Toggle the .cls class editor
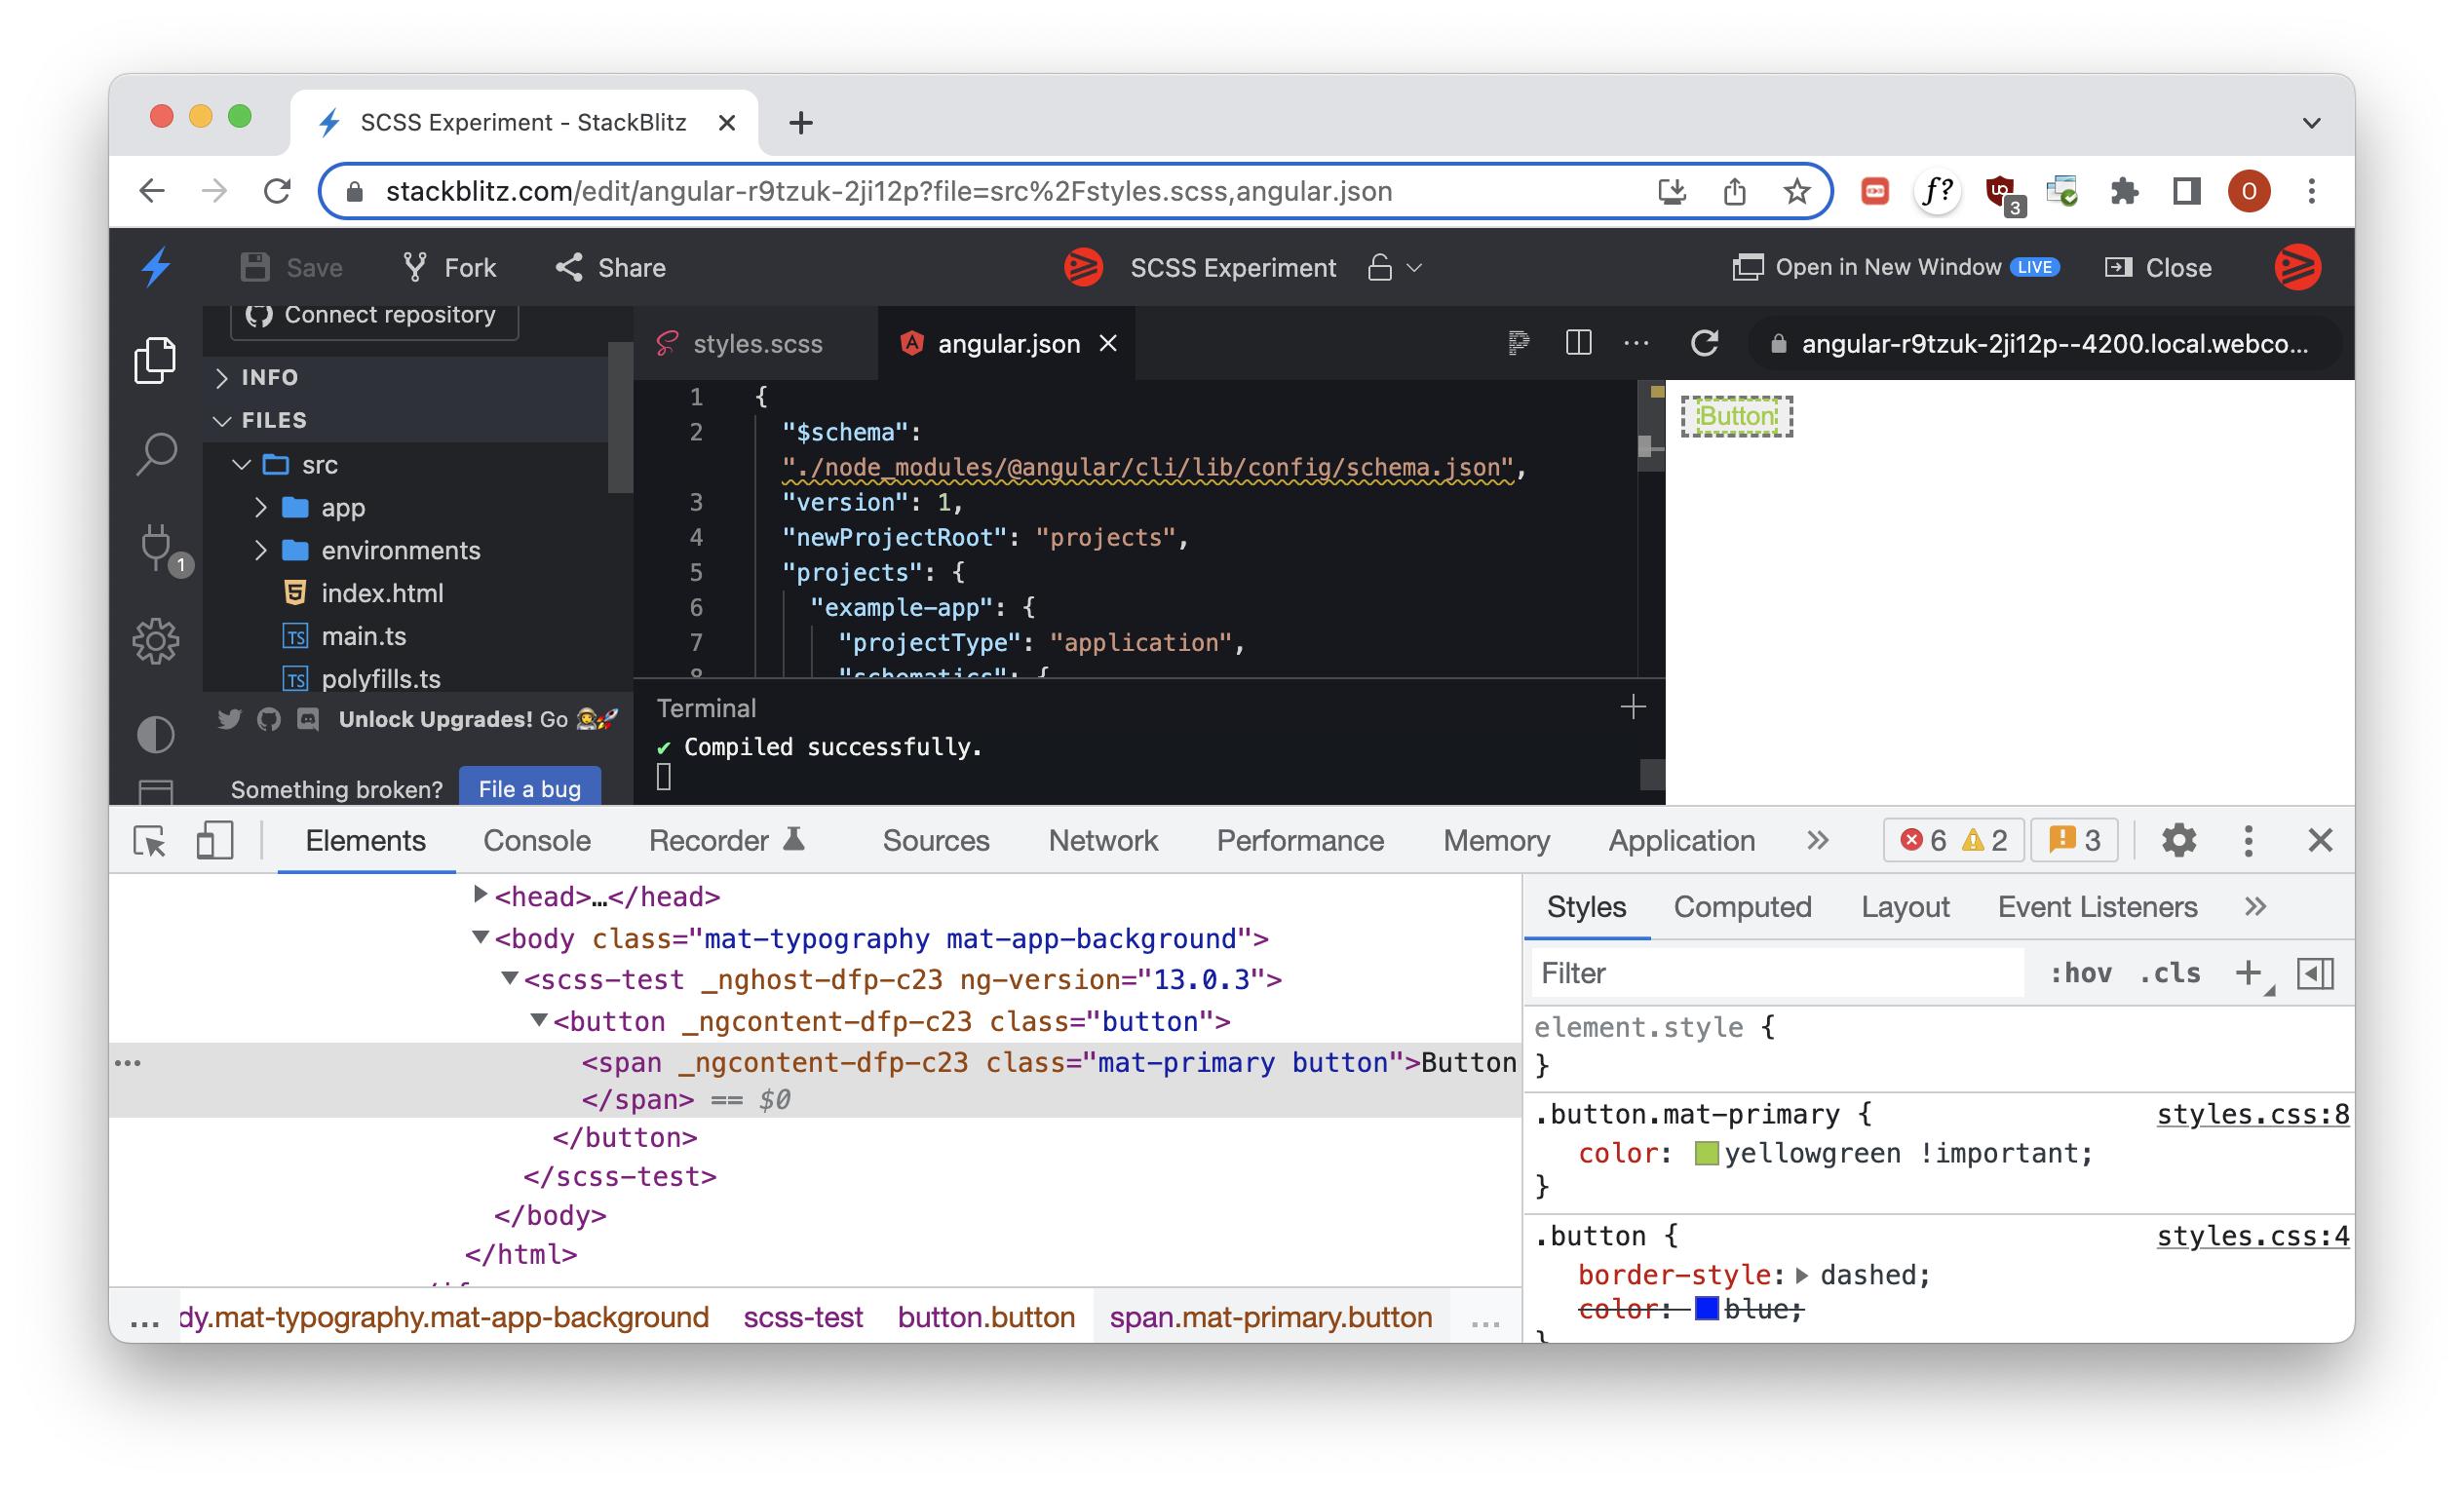This screenshot has height=1487, width=2464. pos(2169,973)
